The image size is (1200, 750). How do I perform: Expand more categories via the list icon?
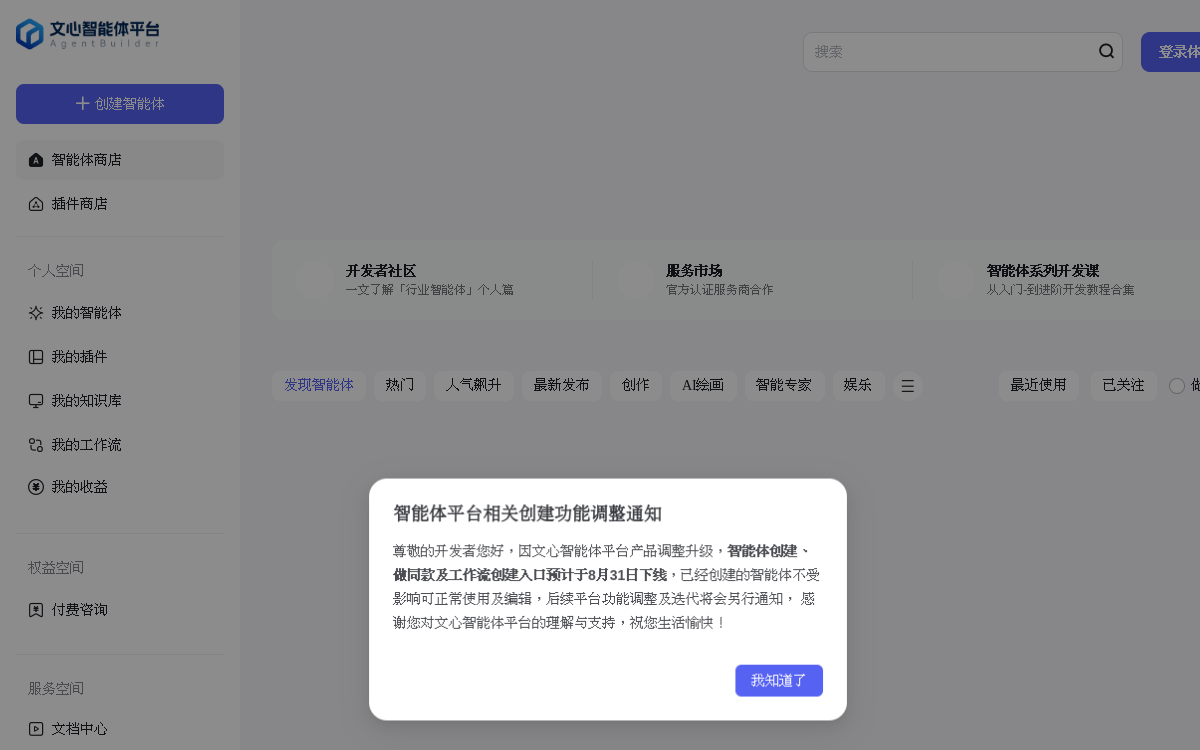click(907, 386)
